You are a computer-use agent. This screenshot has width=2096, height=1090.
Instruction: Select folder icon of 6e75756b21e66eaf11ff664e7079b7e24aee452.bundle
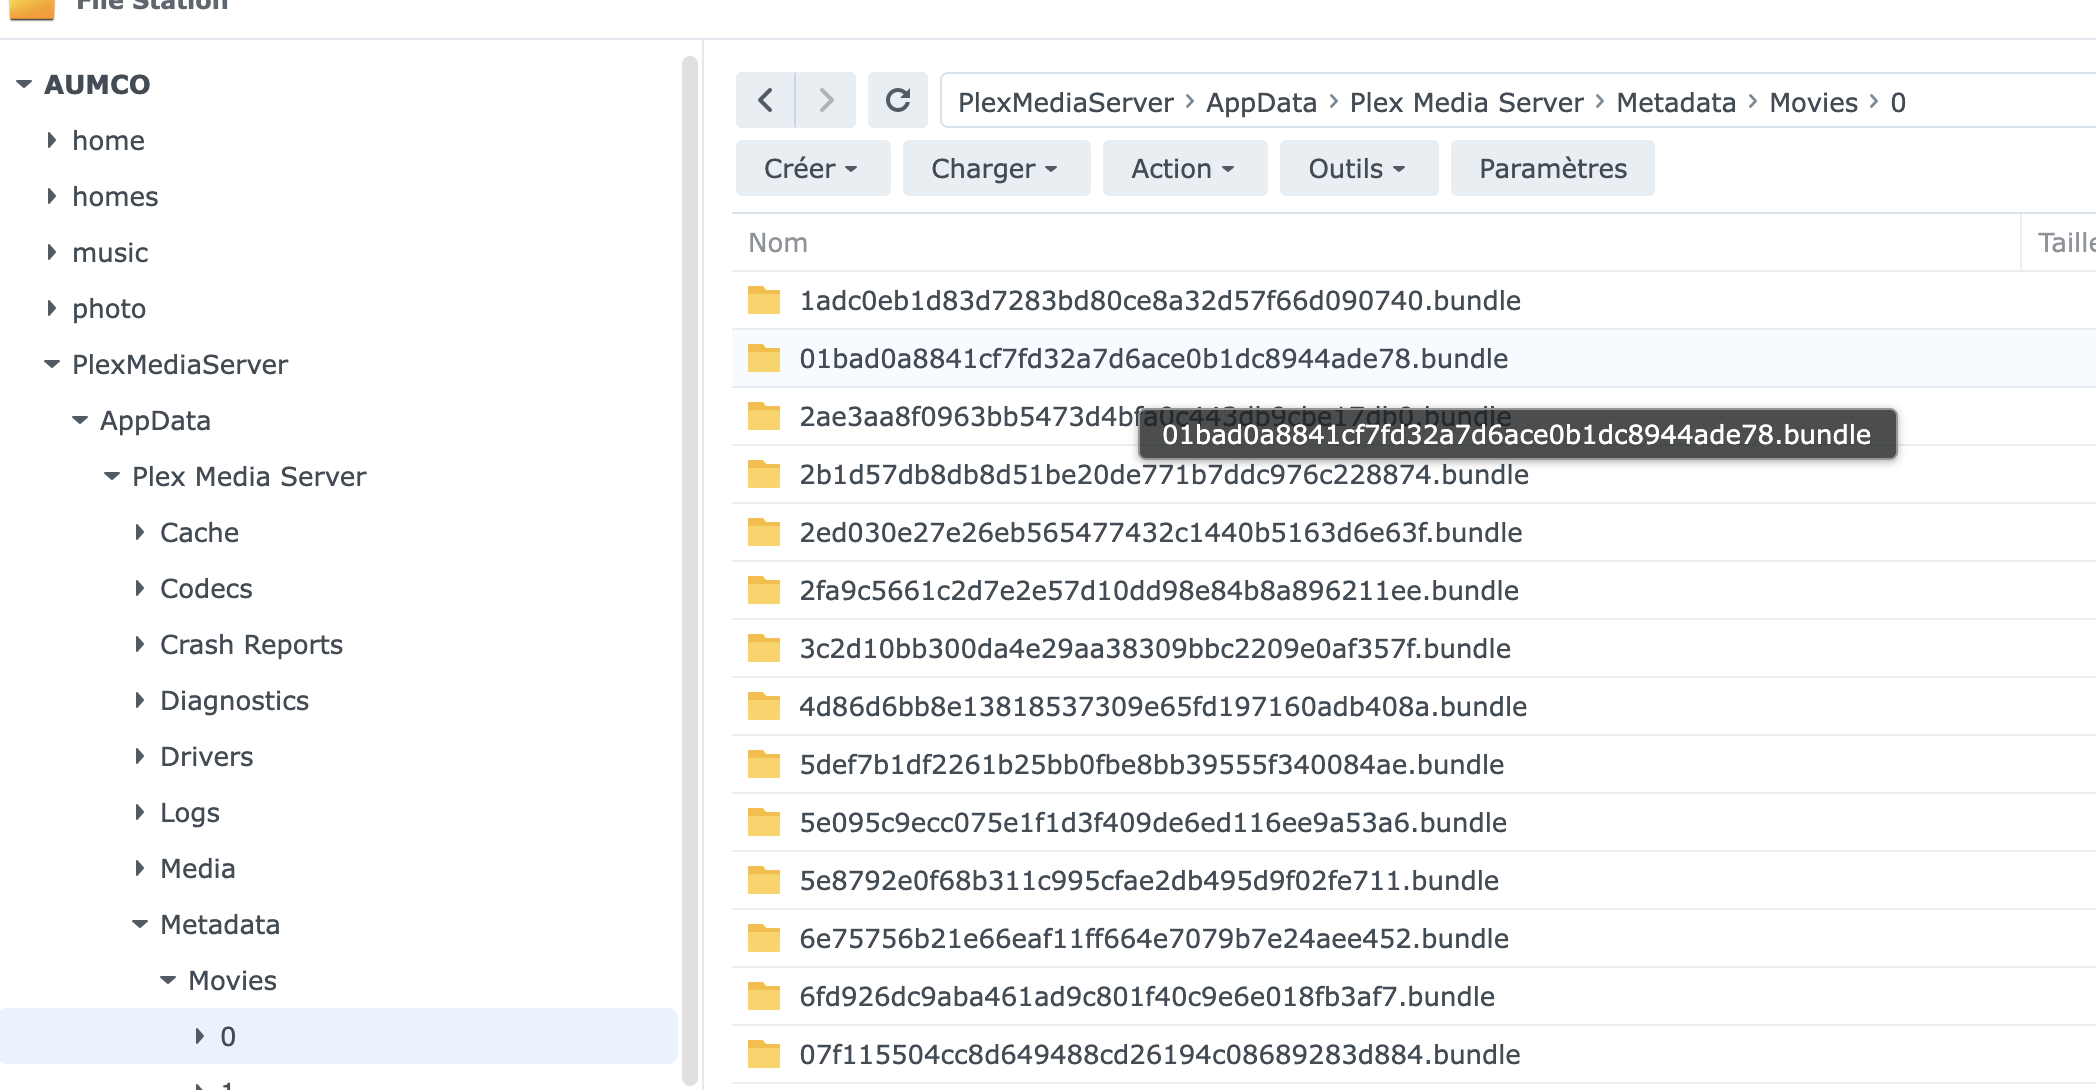[x=764, y=938]
